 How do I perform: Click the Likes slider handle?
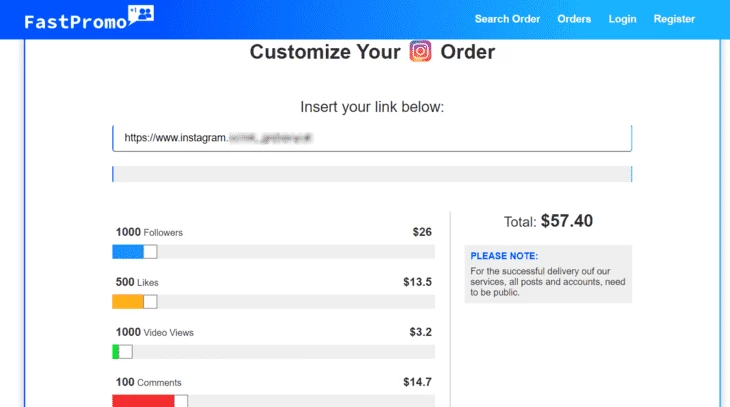pyautogui.click(x=150, y=302)
